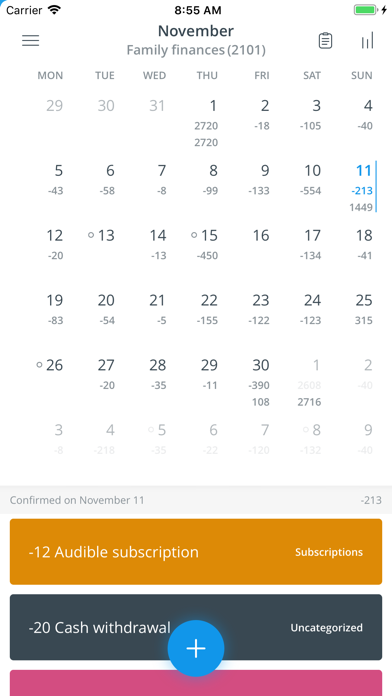Select November 30 in the calendar
This screenshot has width=392, height=696.
tap(261, 382)
